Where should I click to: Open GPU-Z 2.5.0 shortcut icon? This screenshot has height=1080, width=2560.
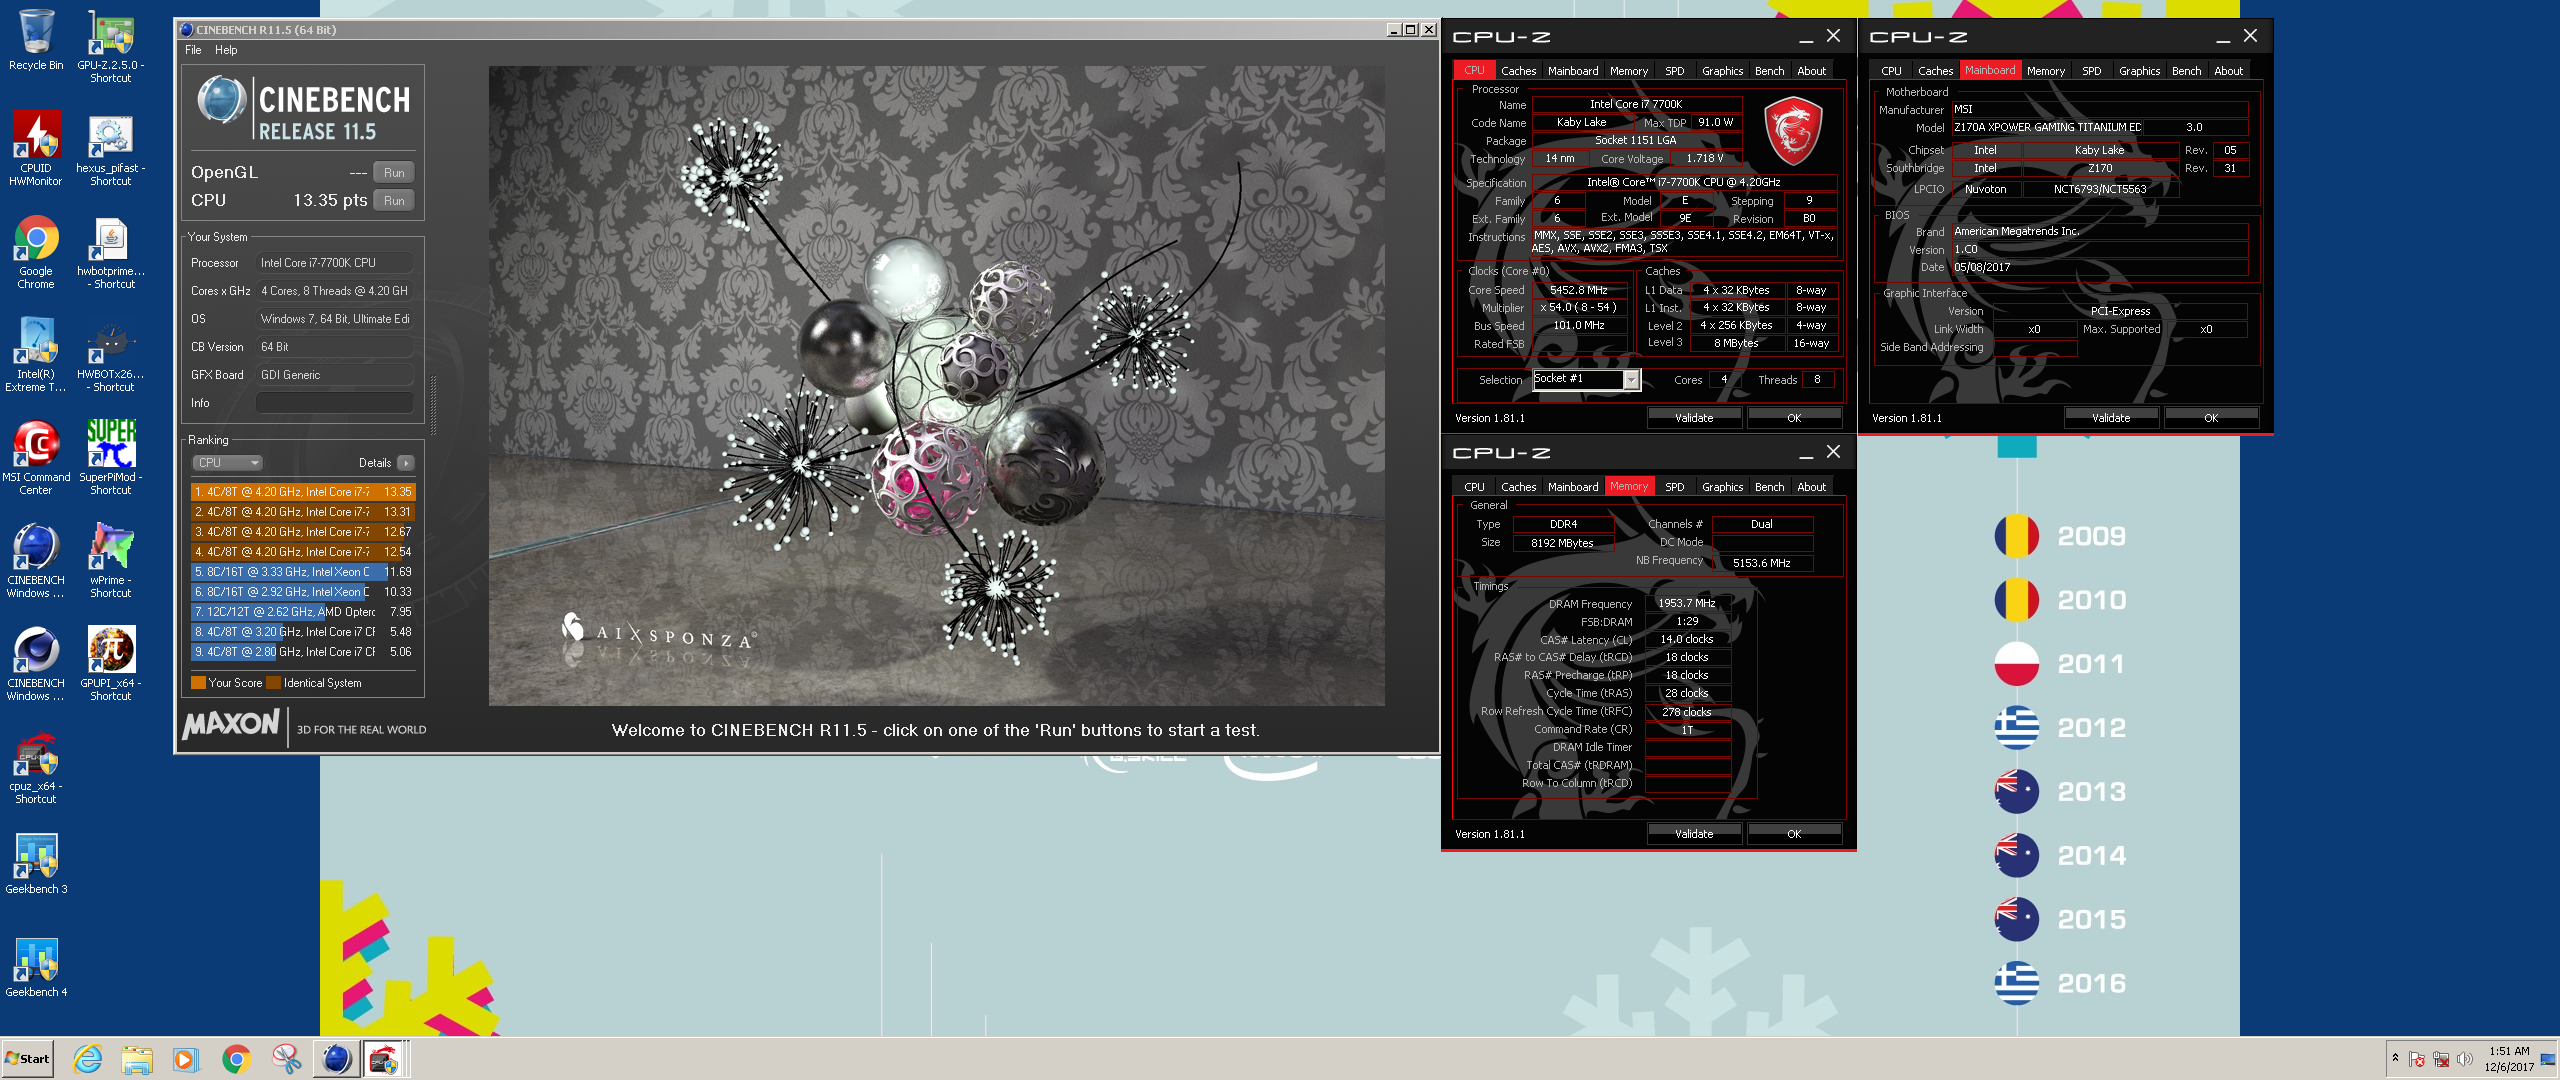pos(110,46)
